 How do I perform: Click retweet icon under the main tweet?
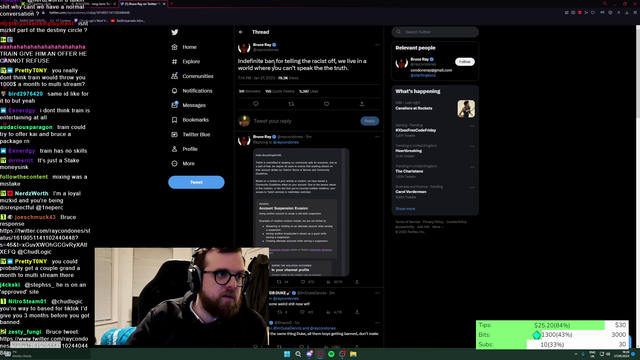(291, 104)
